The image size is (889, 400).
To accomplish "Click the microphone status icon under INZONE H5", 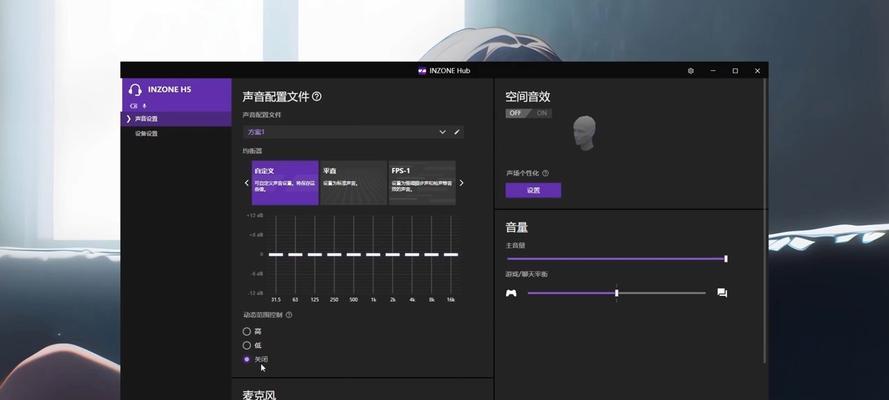I will 144,106.
